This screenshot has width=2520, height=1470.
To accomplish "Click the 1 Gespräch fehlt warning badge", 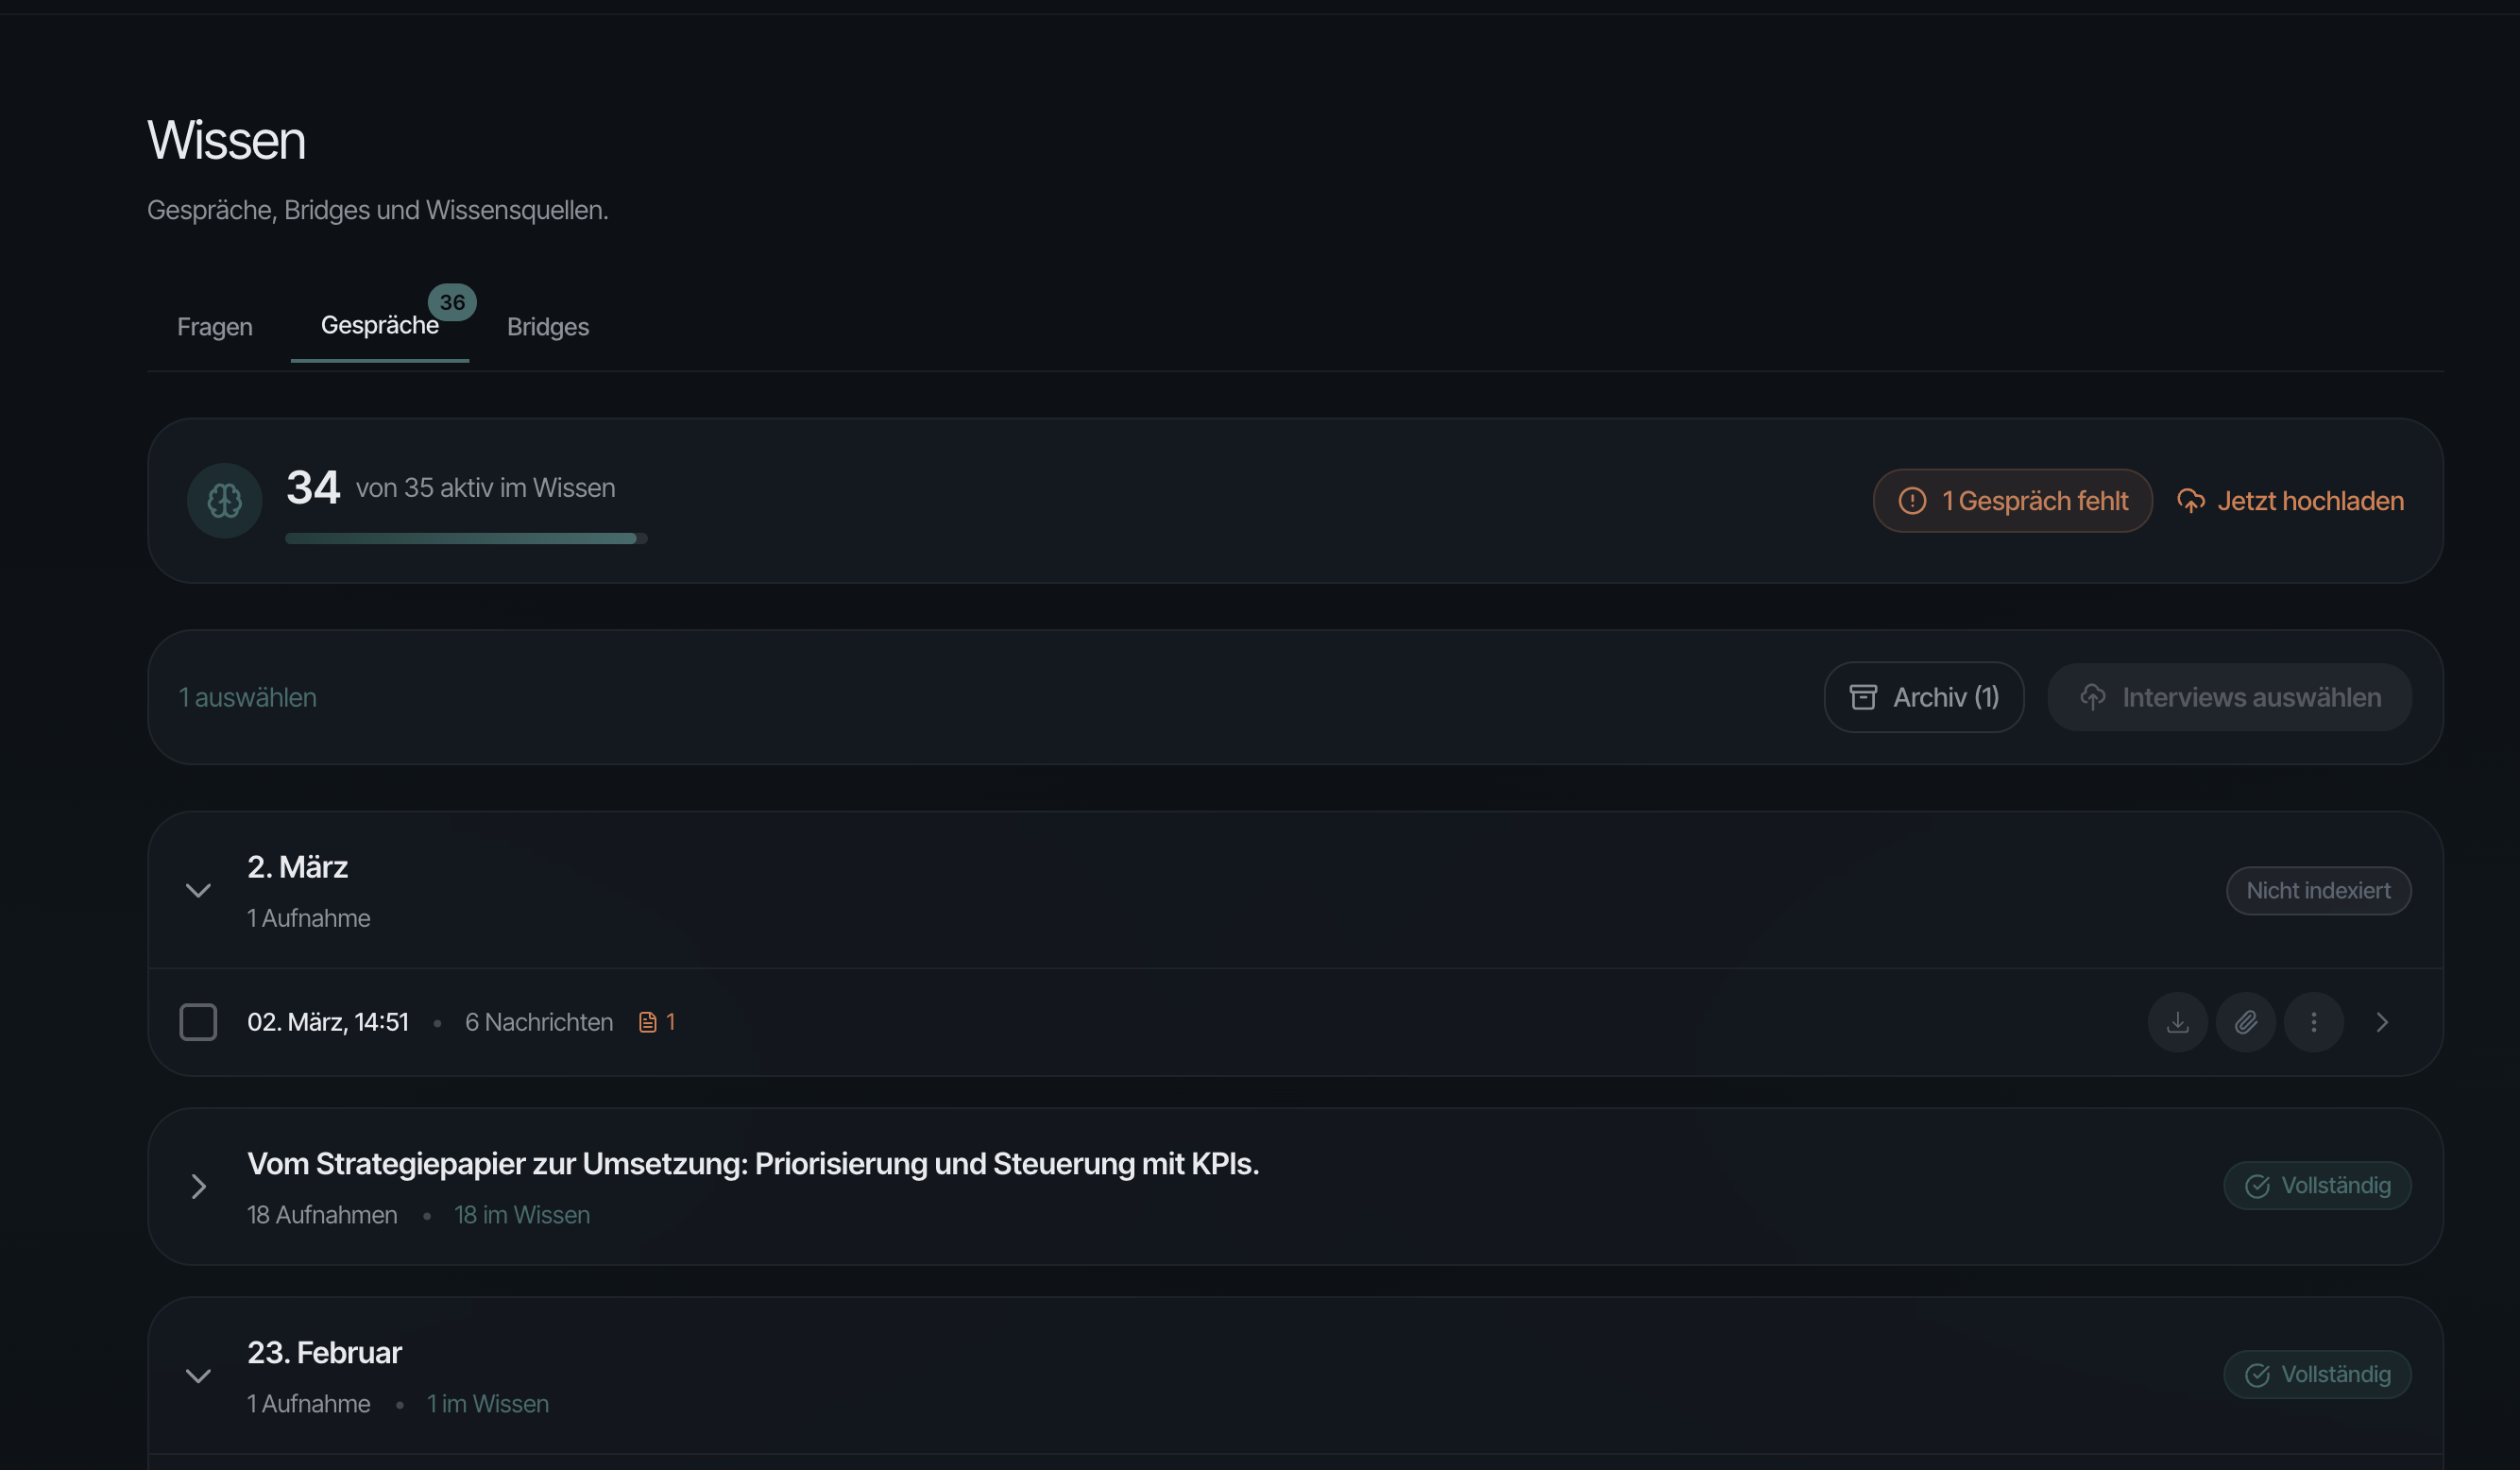I will (x=2012, y=501).
